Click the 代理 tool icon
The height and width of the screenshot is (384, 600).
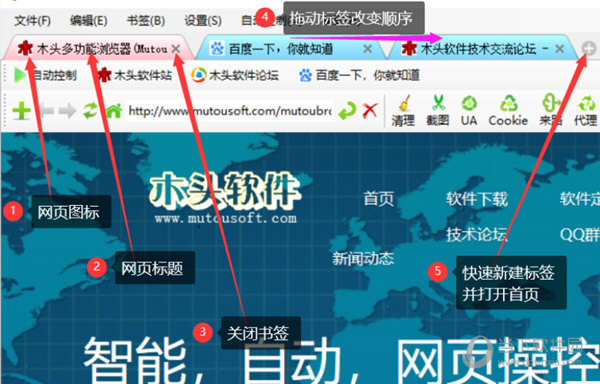(585, 111)
